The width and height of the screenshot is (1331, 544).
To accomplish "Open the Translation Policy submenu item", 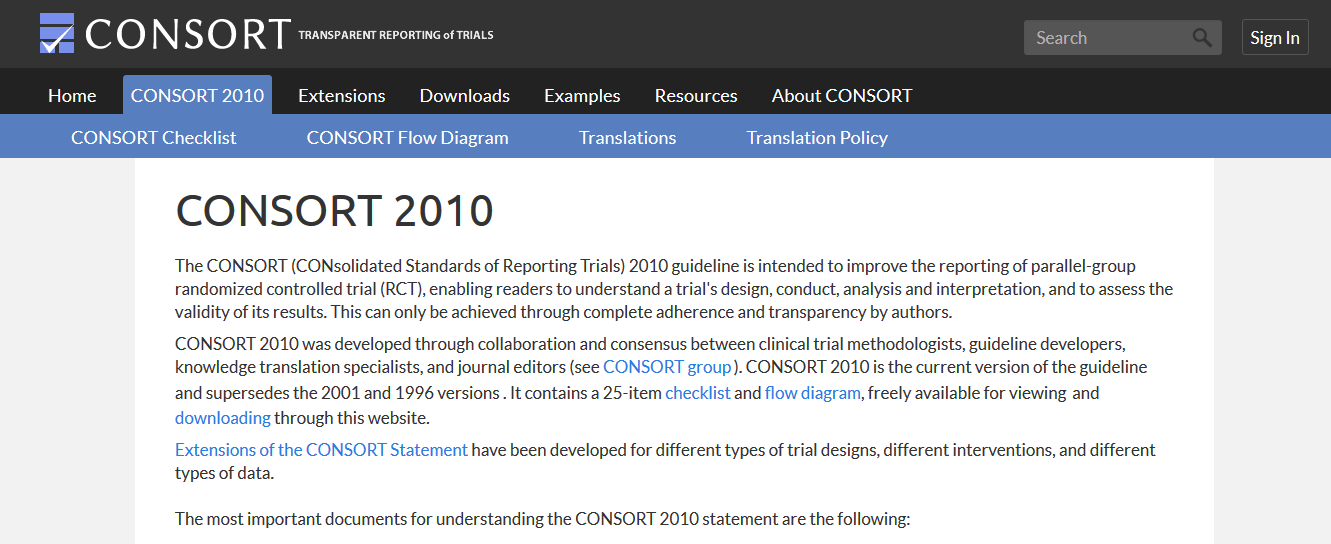I will [x=817, y=138].
